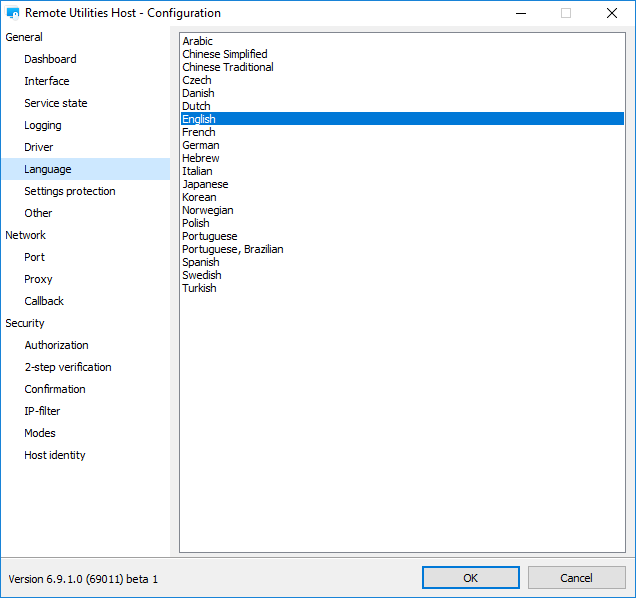Select Arabic language option
Image resolution: width=636 pixels, height=598 pixels.
tap(198, 41)
